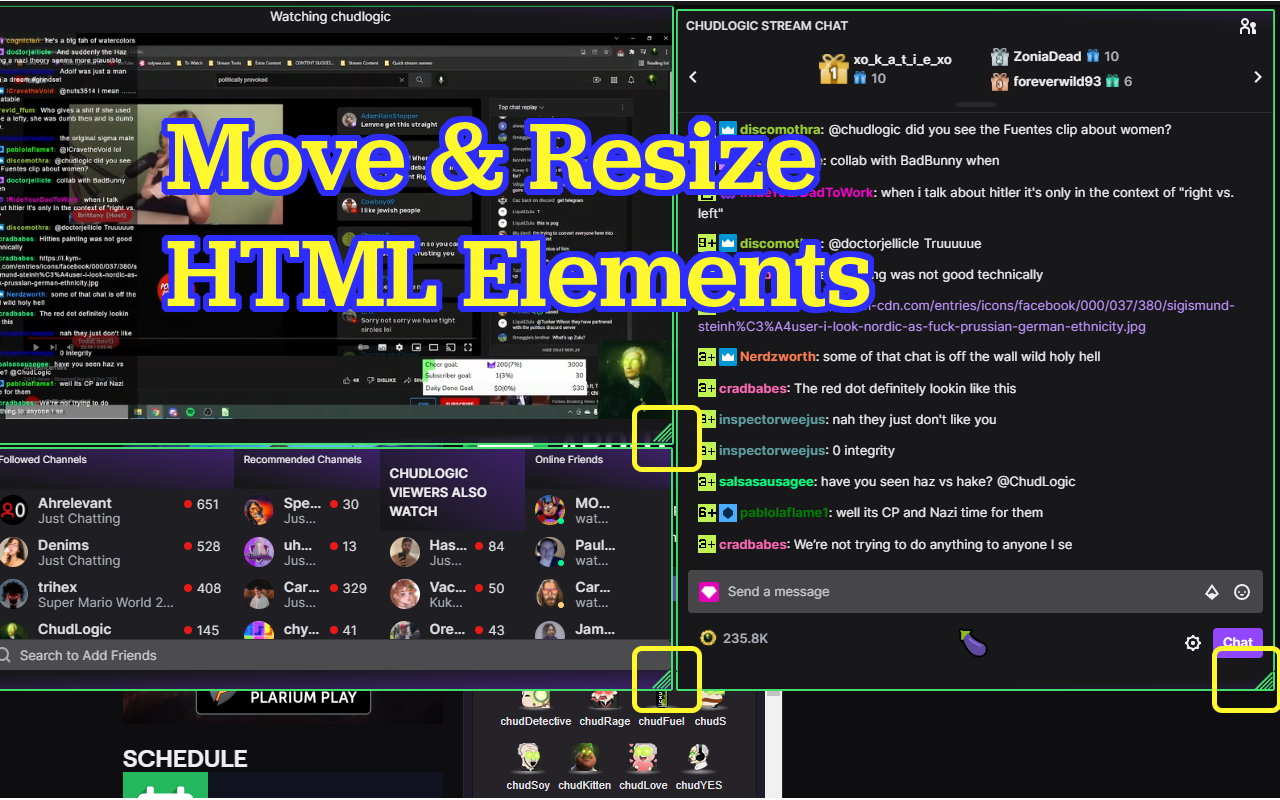
Task: Click salsasausagee's green subscriber badge
Action: (707, 481)
